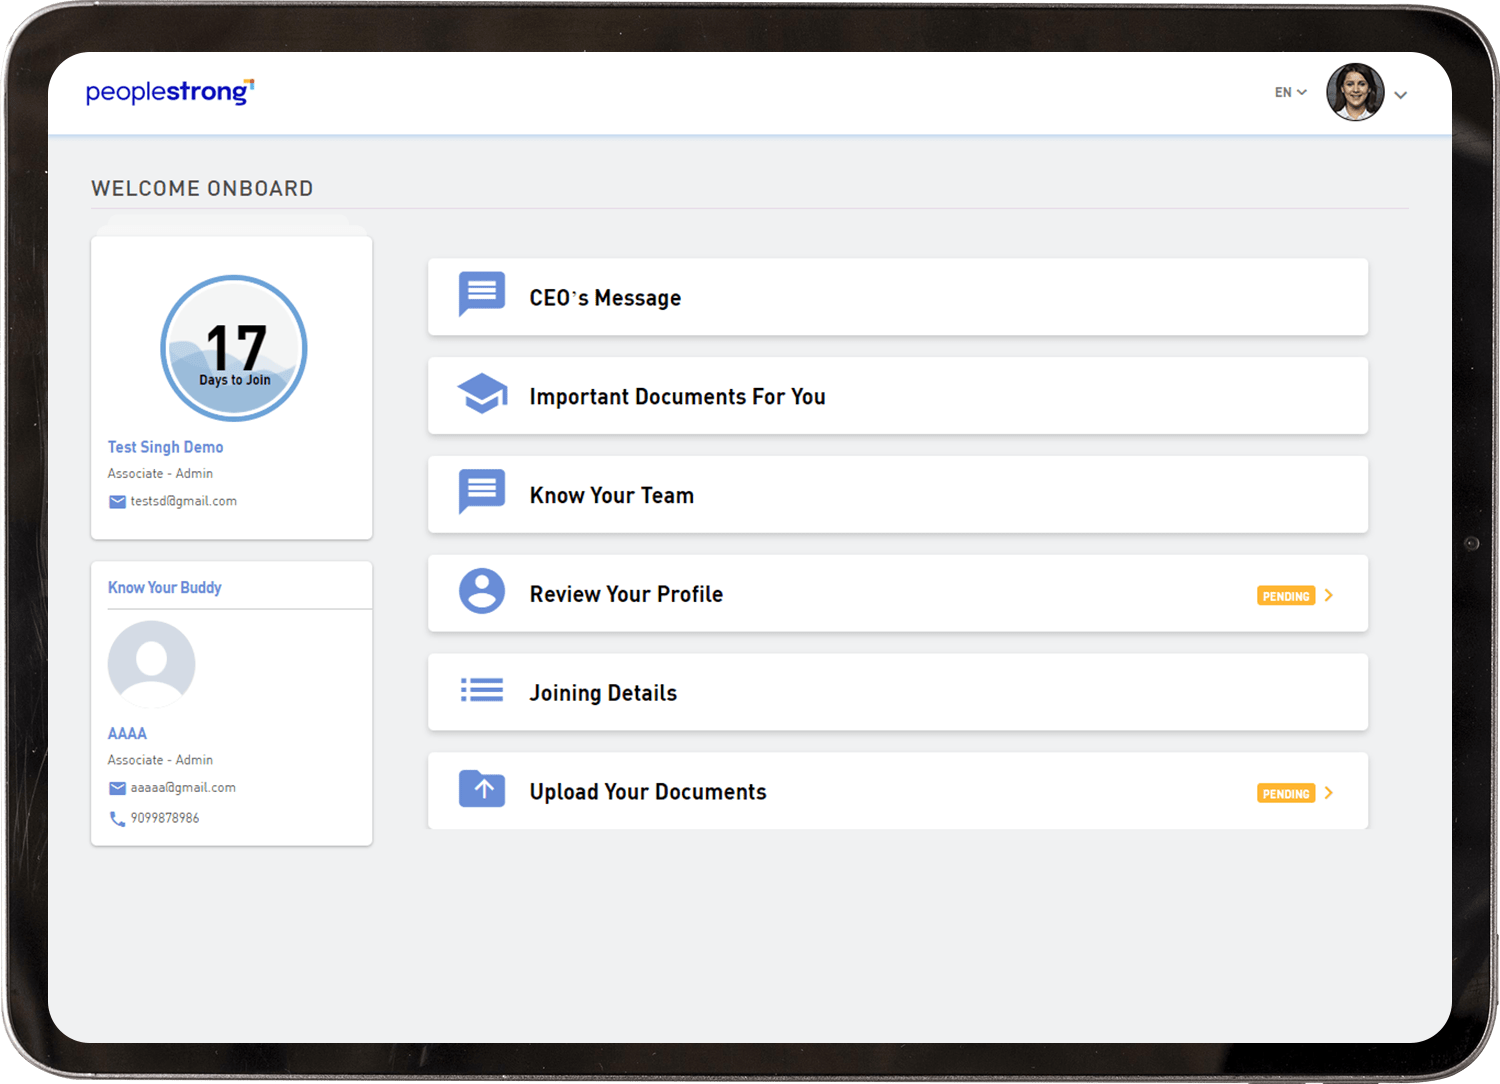Click the envelope icon beside aaaaa@gmail.com

pyautogui.click(x=117, y=789)
